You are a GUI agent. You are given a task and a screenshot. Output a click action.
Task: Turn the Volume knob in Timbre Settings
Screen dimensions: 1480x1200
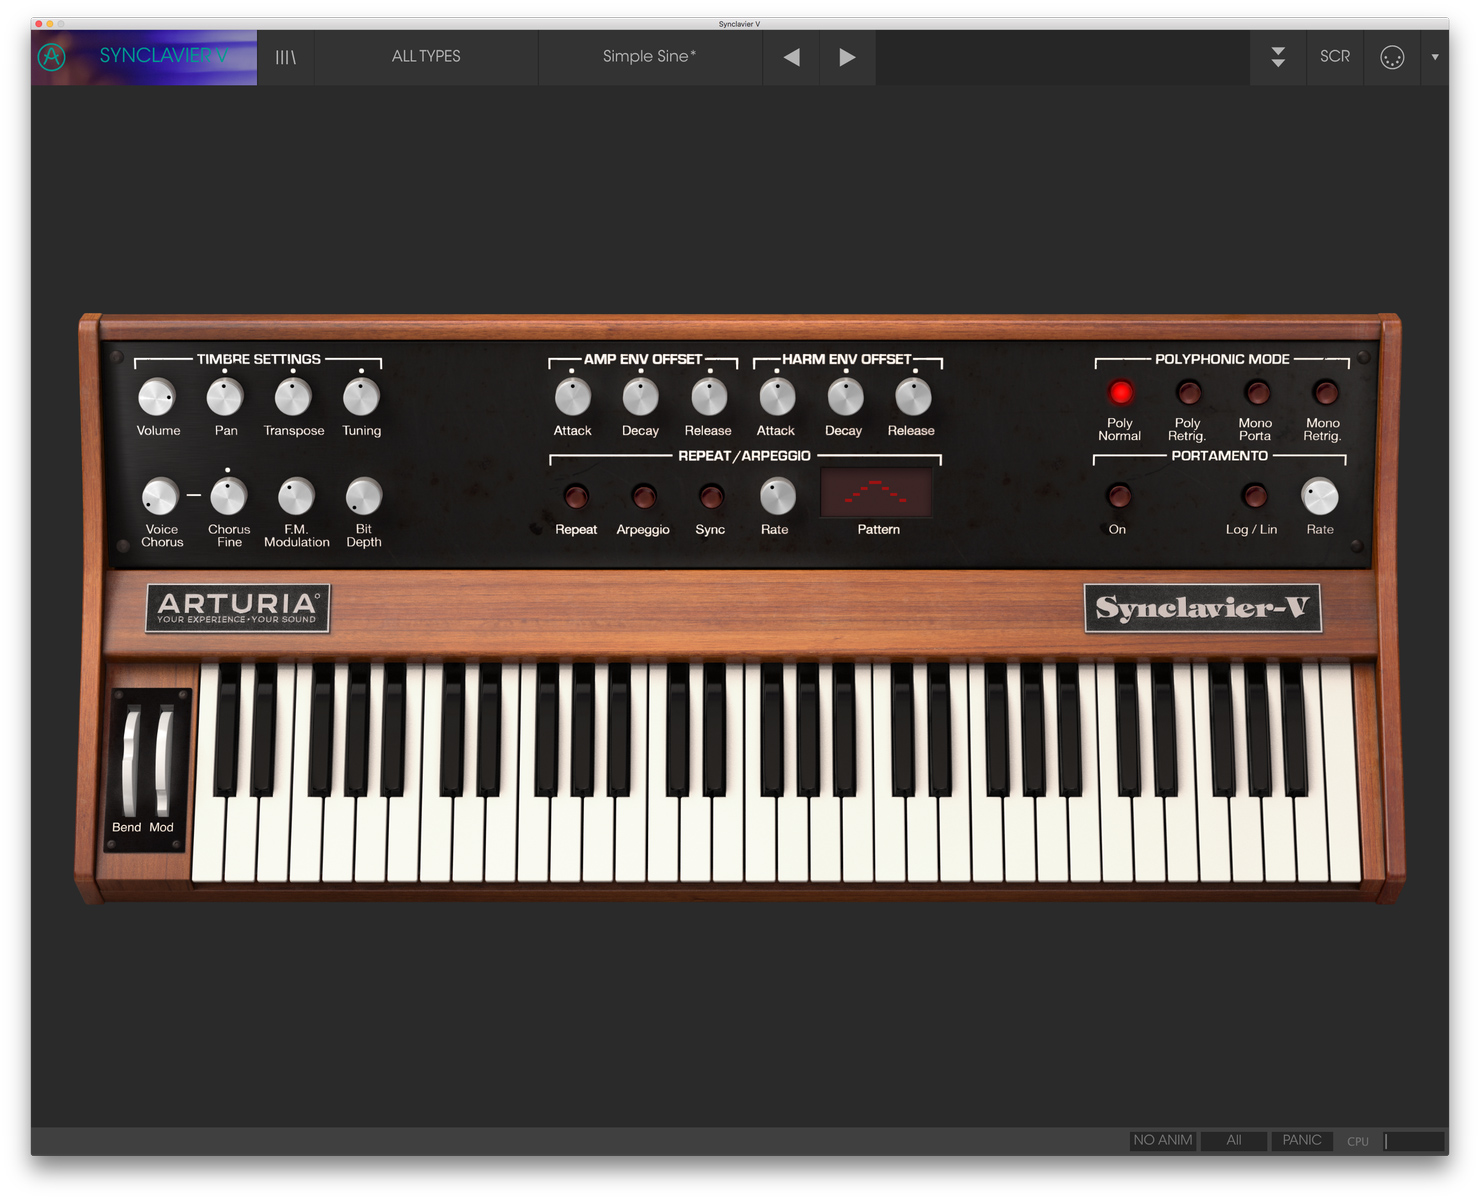[157, 398]
